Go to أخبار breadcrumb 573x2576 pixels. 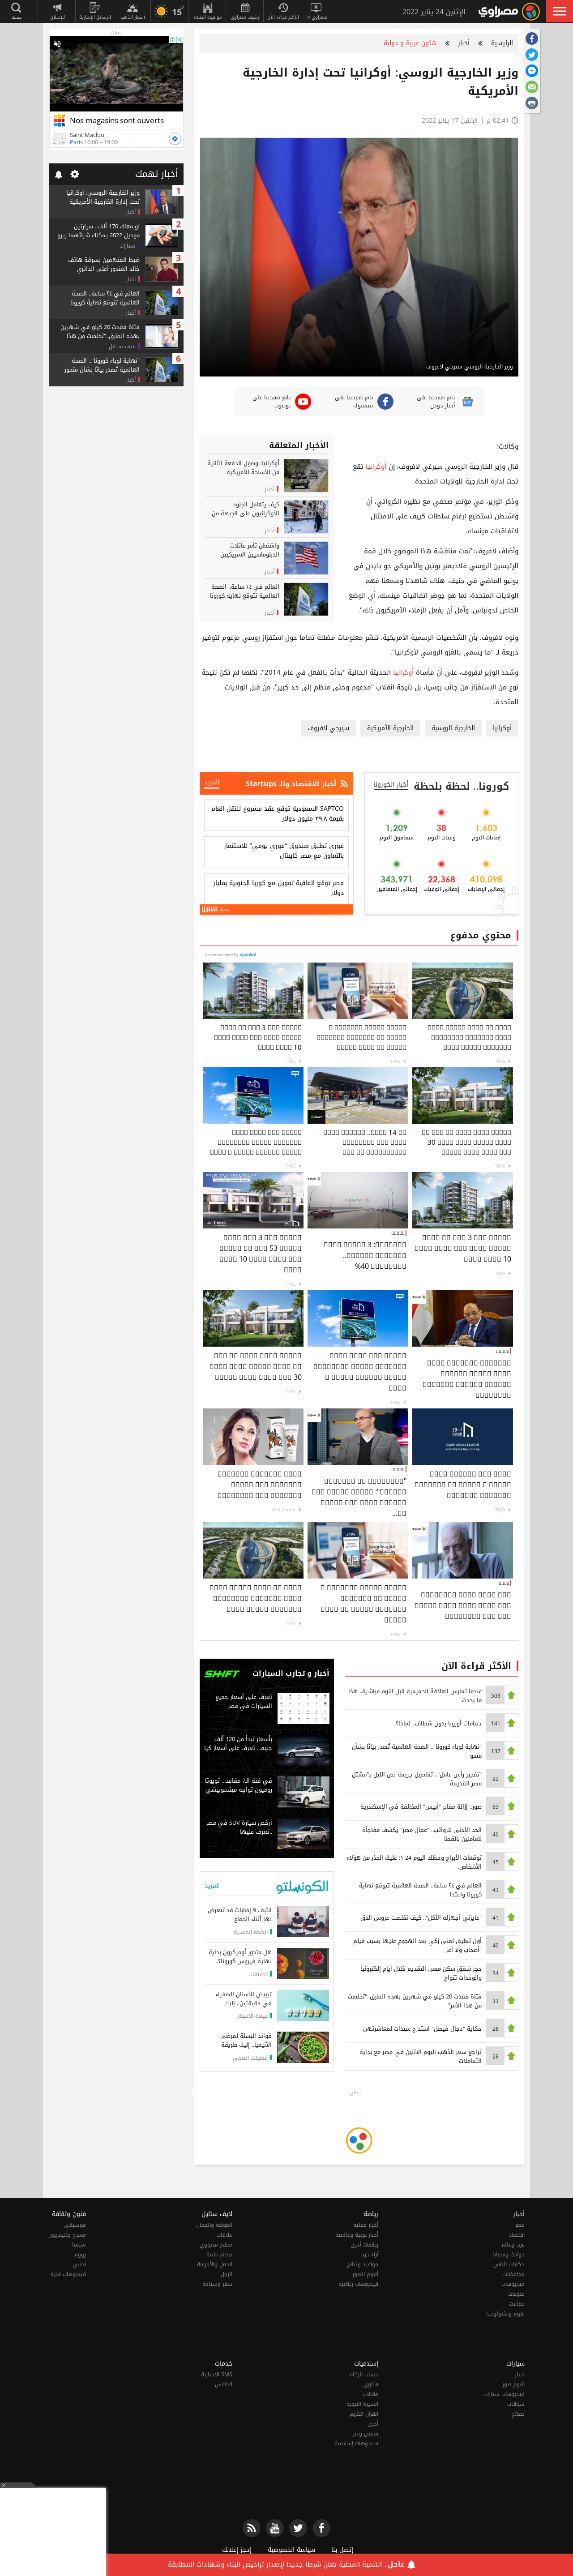pyautogui.click(x=464, y=43)
